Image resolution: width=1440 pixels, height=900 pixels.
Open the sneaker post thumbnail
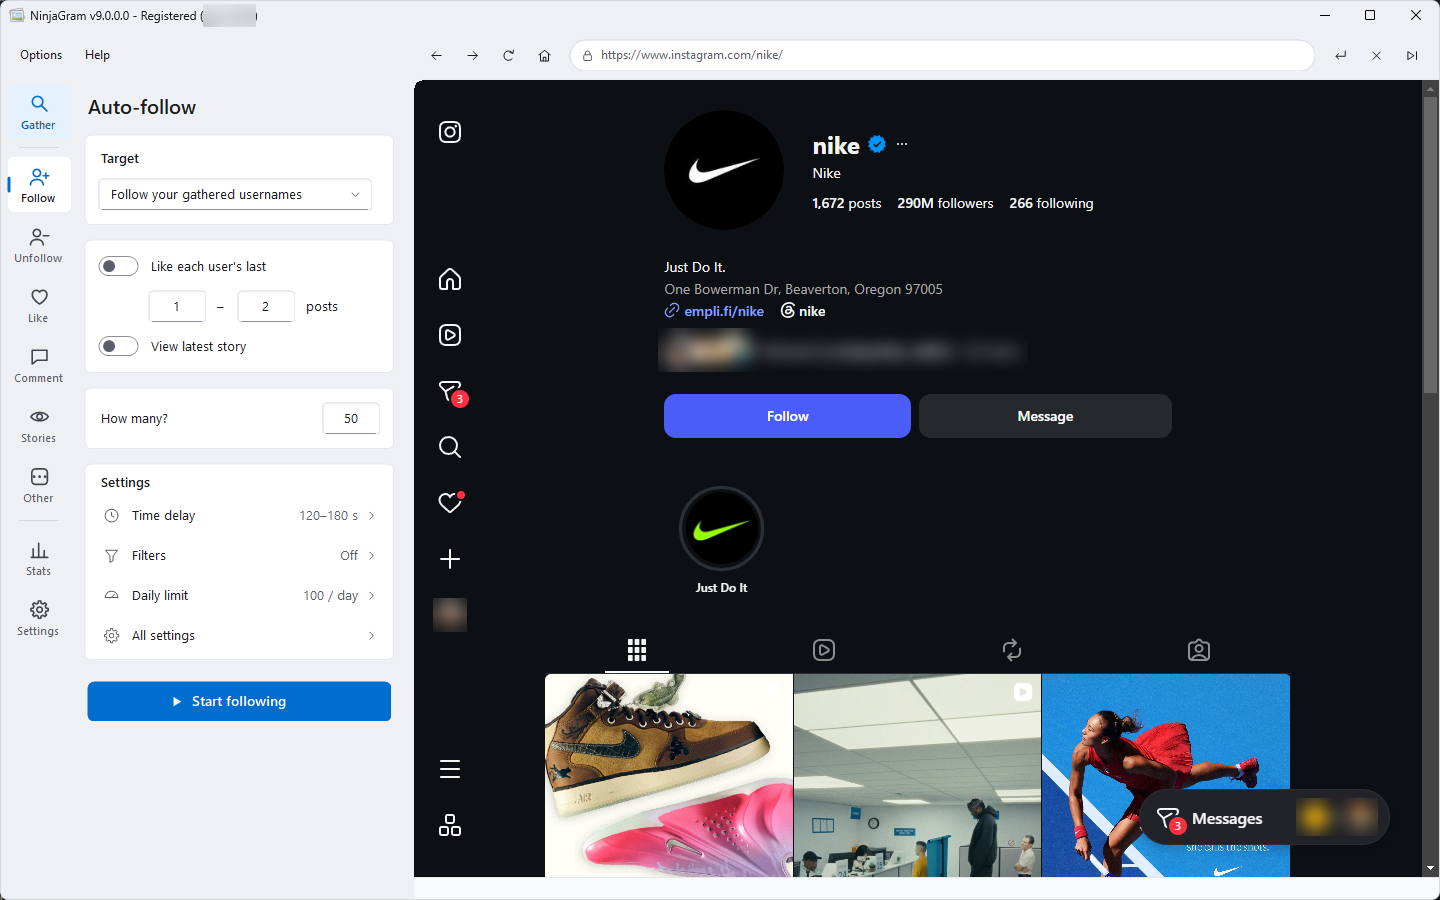tap(669, 775)
